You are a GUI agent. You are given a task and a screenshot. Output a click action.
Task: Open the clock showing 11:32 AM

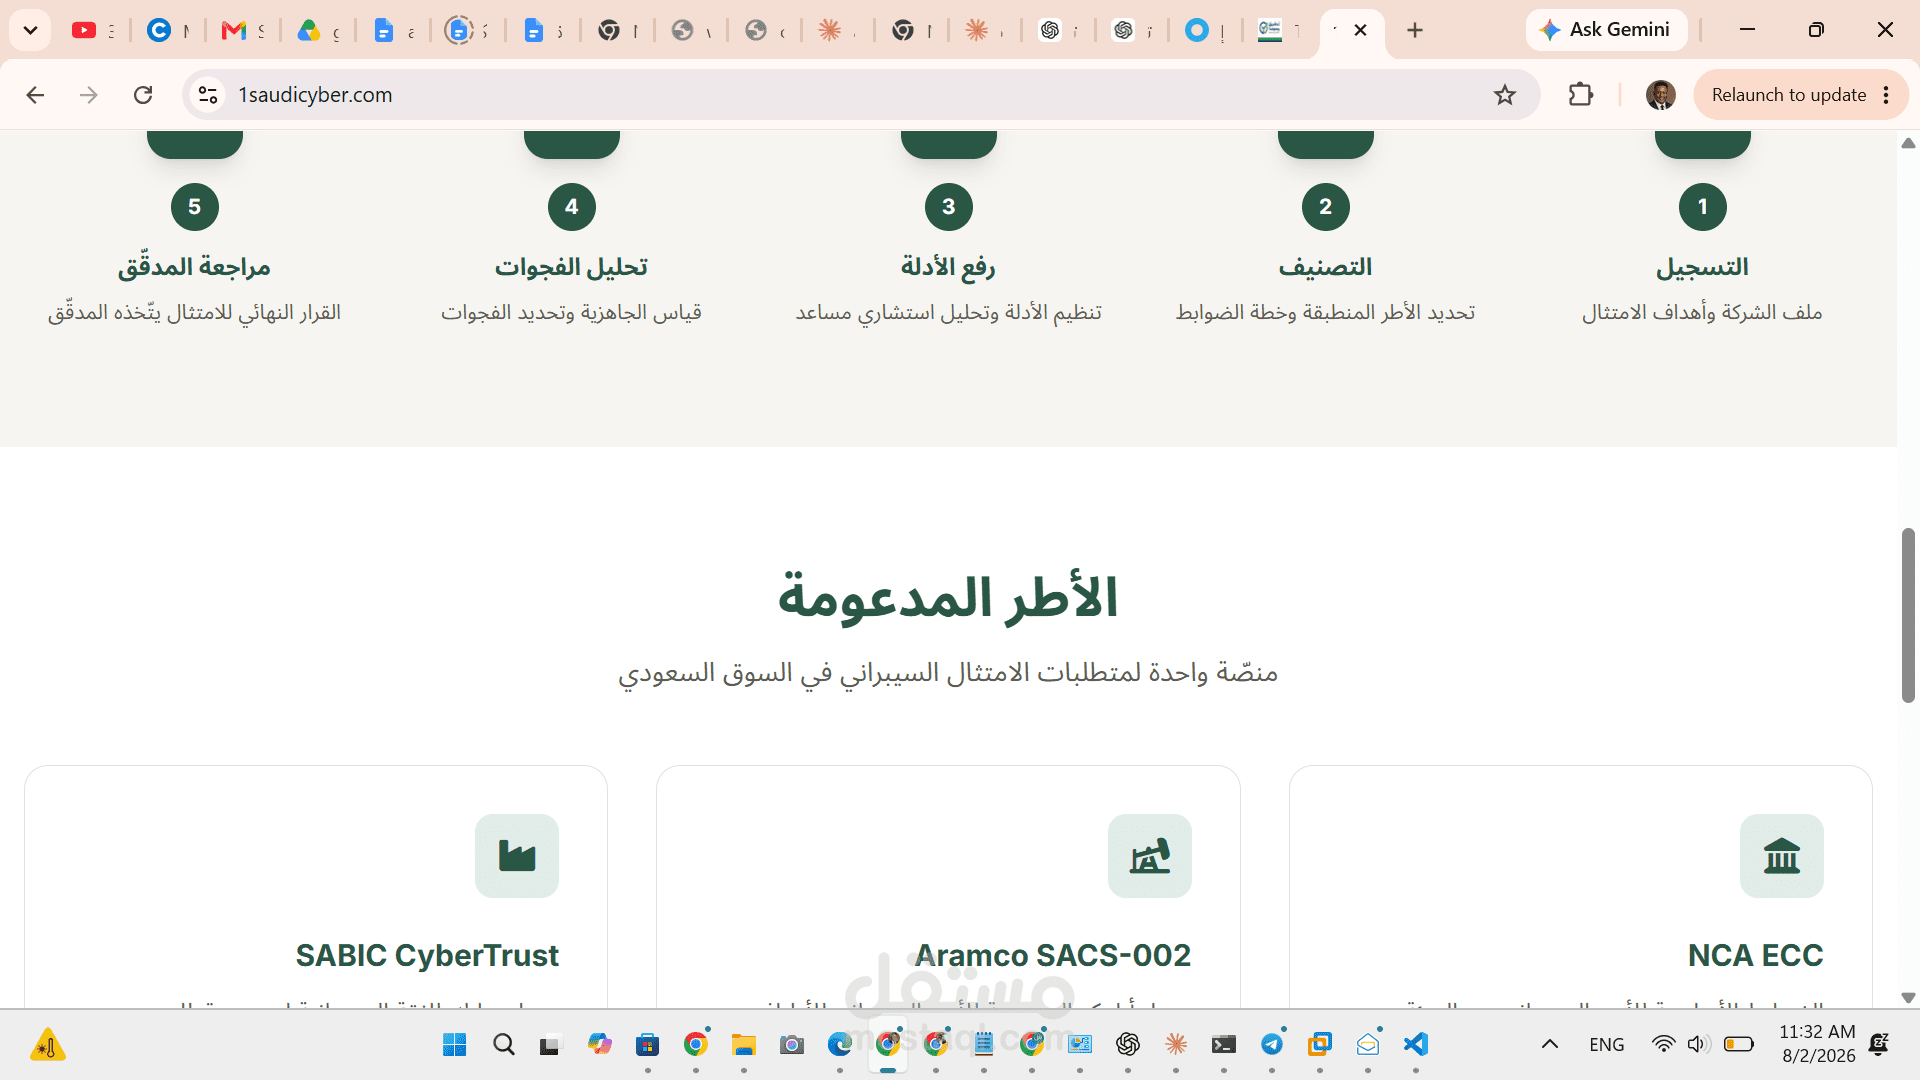tap(1818, 1044)
